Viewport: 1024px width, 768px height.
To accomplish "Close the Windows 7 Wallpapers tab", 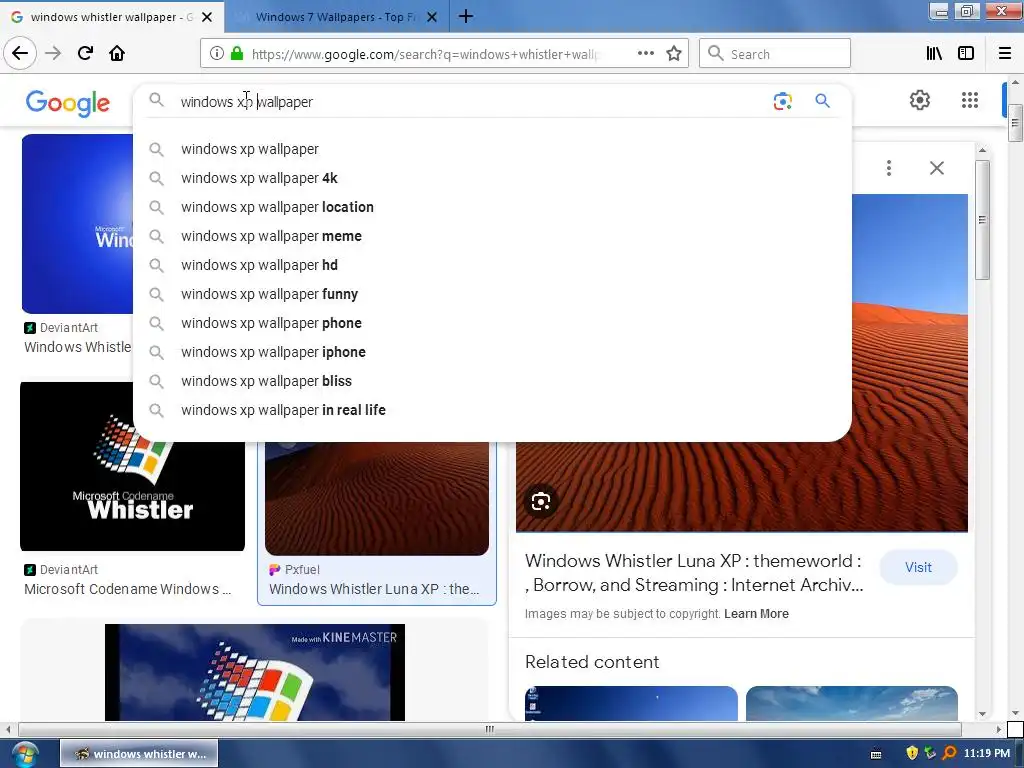I will tap(432, 17).
